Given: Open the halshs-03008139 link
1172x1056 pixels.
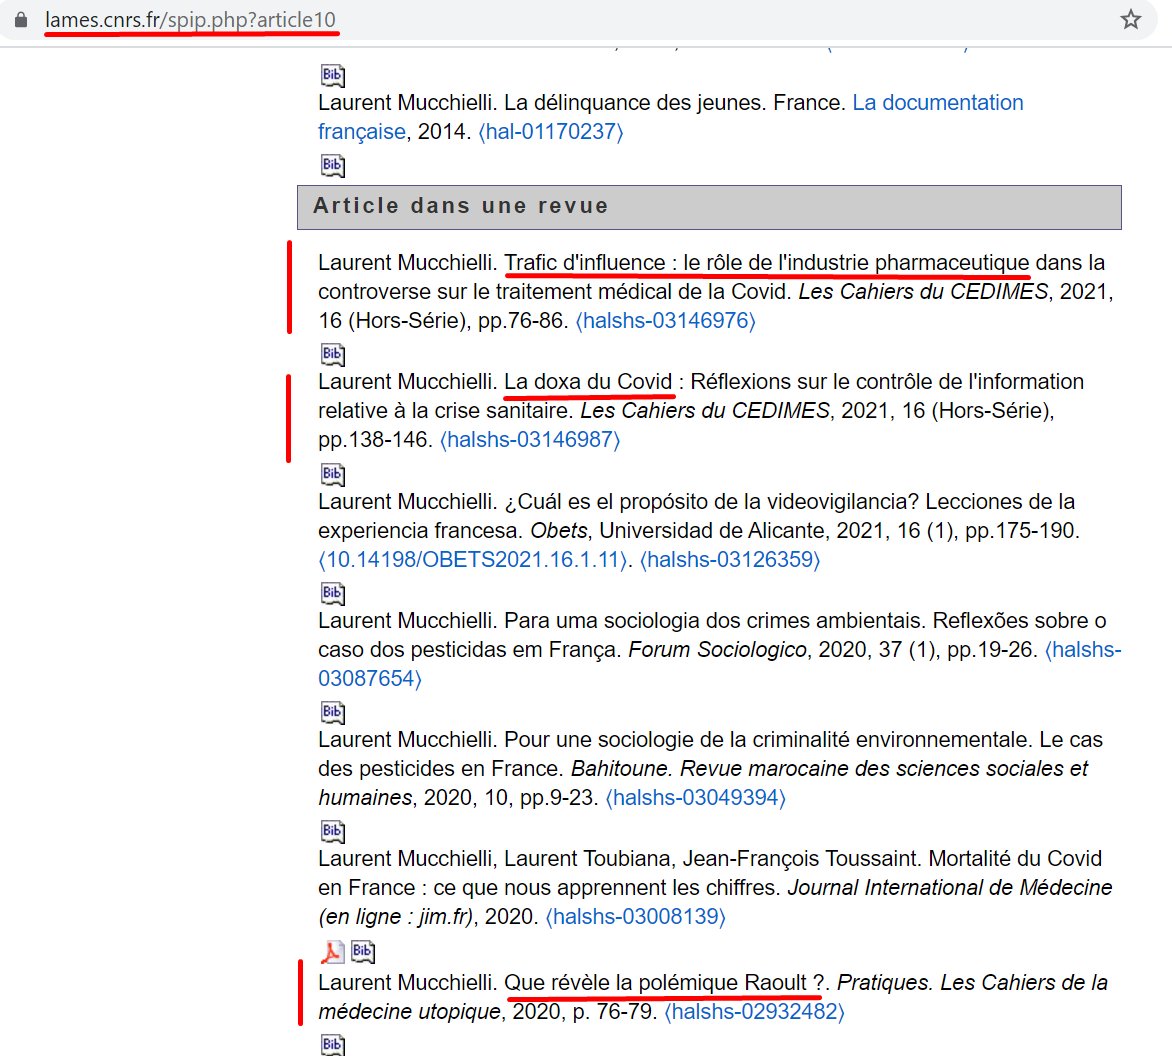Looking at the screenshot, I should [x=635, y=917].
